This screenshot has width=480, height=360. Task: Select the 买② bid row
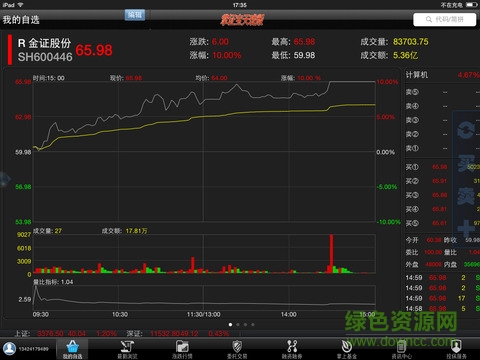(x=443, y=181)
